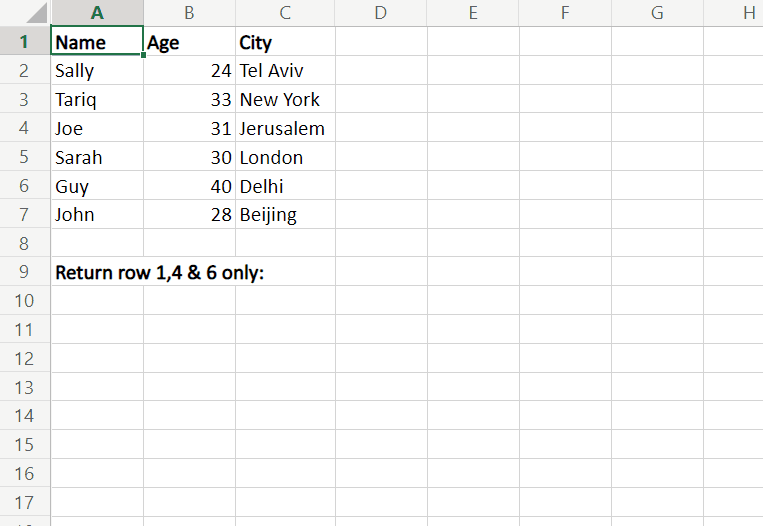Viewport: 763px width, 526px height.
Task: Click the cell containing Sarah
Action: pyautogui.click(x=97, y=158)
